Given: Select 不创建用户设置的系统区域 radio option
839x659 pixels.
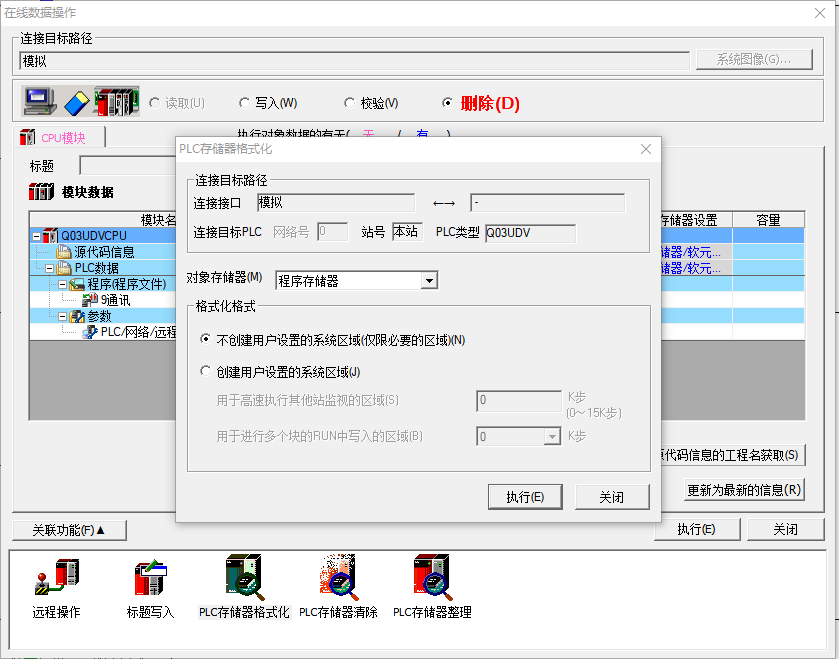Looking at the screenshot, I should (206, 340).
